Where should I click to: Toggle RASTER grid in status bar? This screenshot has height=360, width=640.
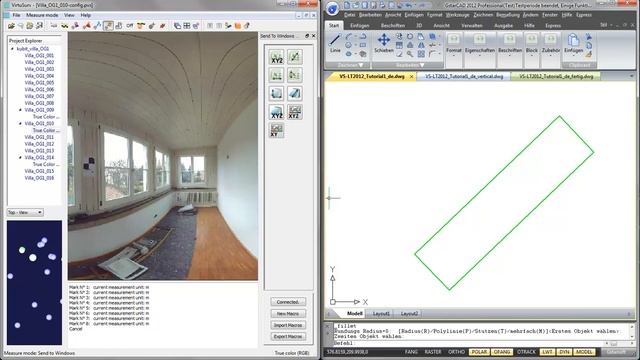[433, 352]
